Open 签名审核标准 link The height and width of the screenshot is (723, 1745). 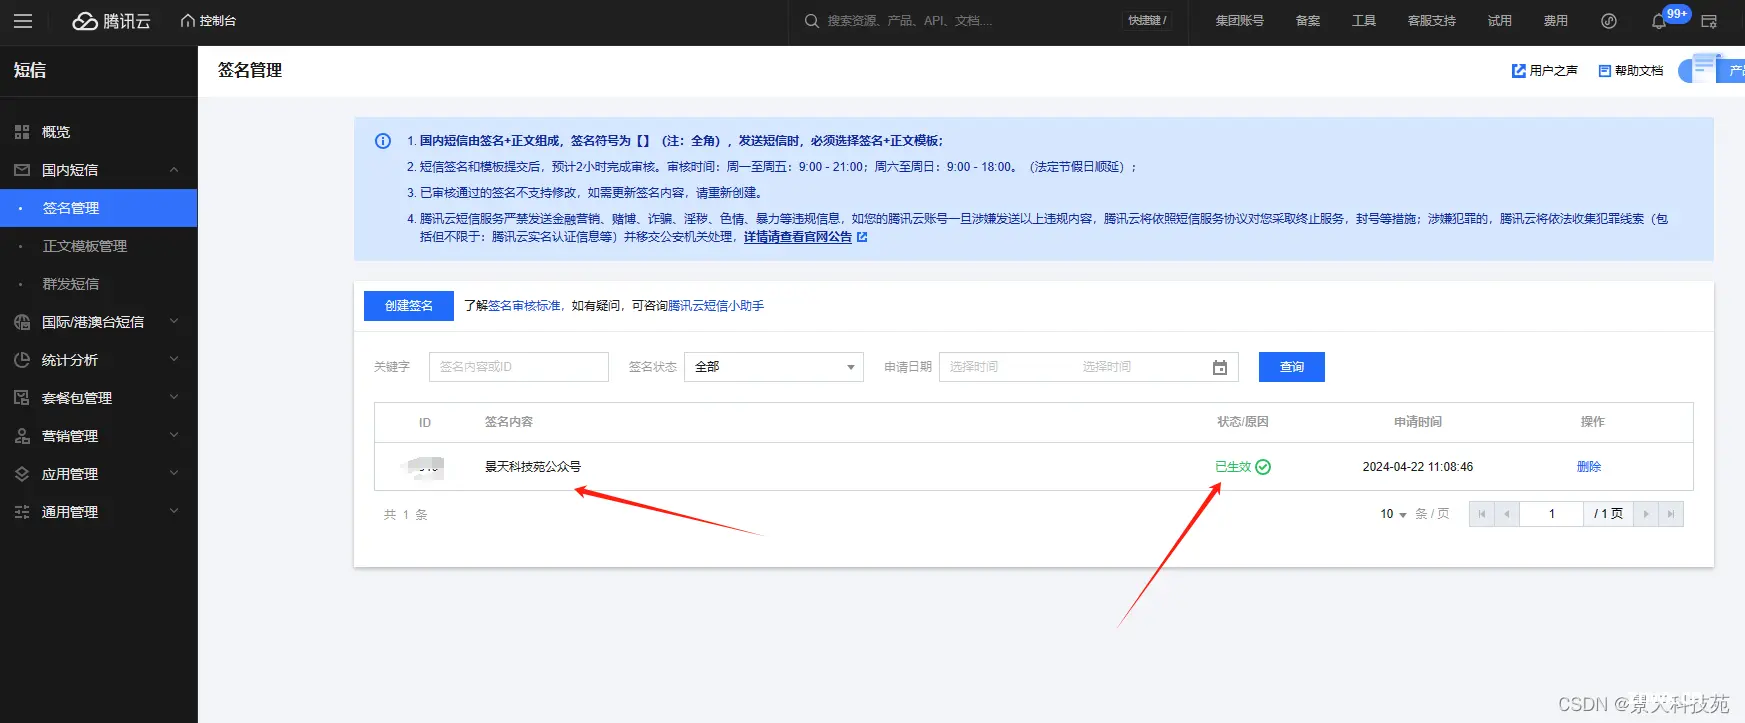[x=524, y=306]
